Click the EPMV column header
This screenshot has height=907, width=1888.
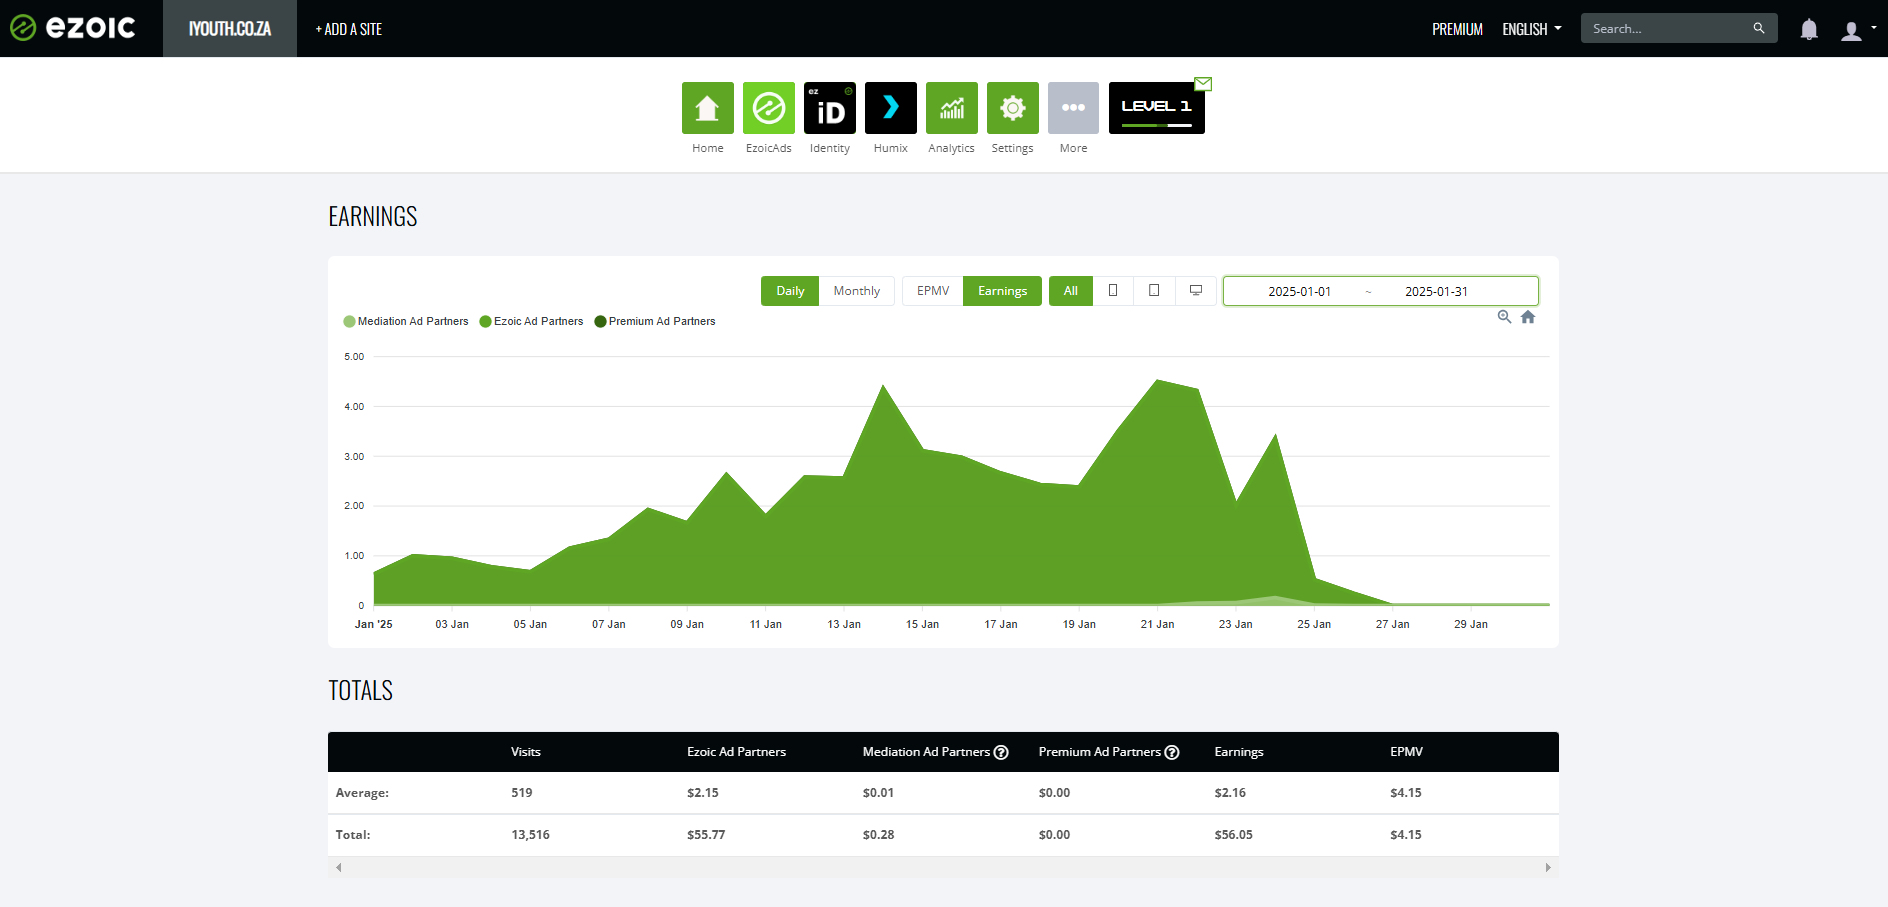(x=1406, y=752)
